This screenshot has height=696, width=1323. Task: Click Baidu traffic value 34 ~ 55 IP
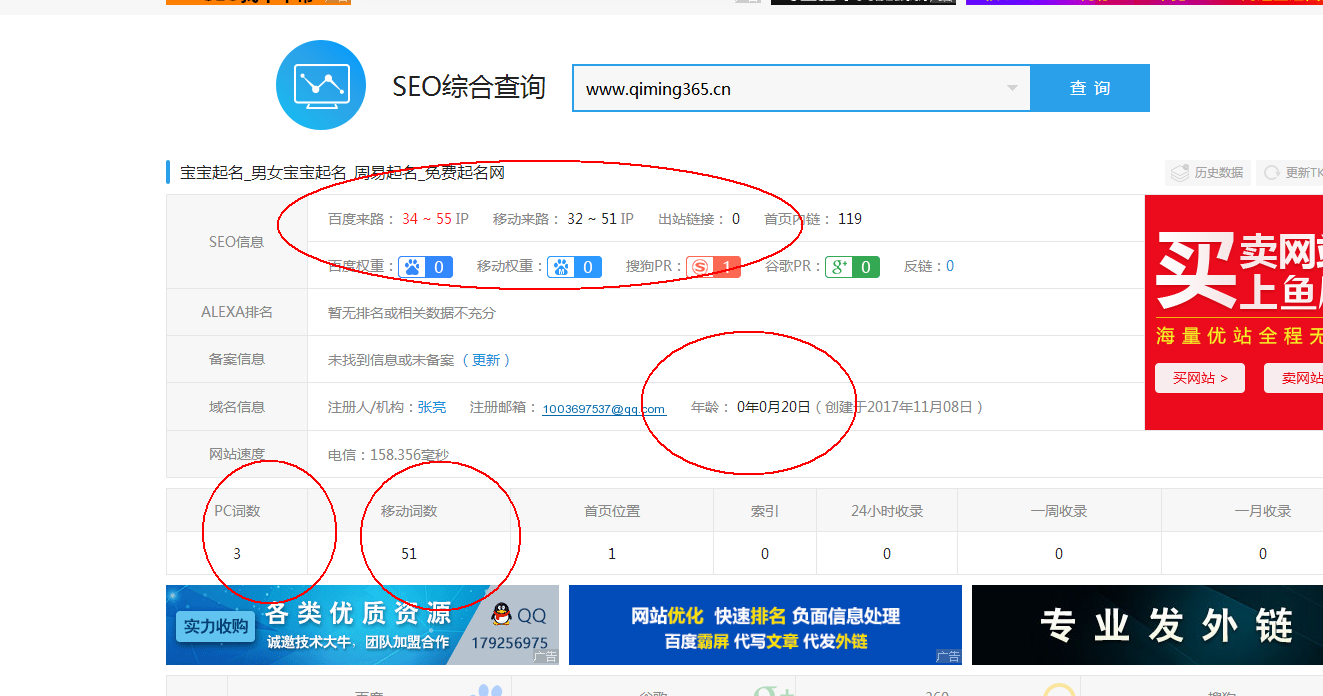(435, 219)
